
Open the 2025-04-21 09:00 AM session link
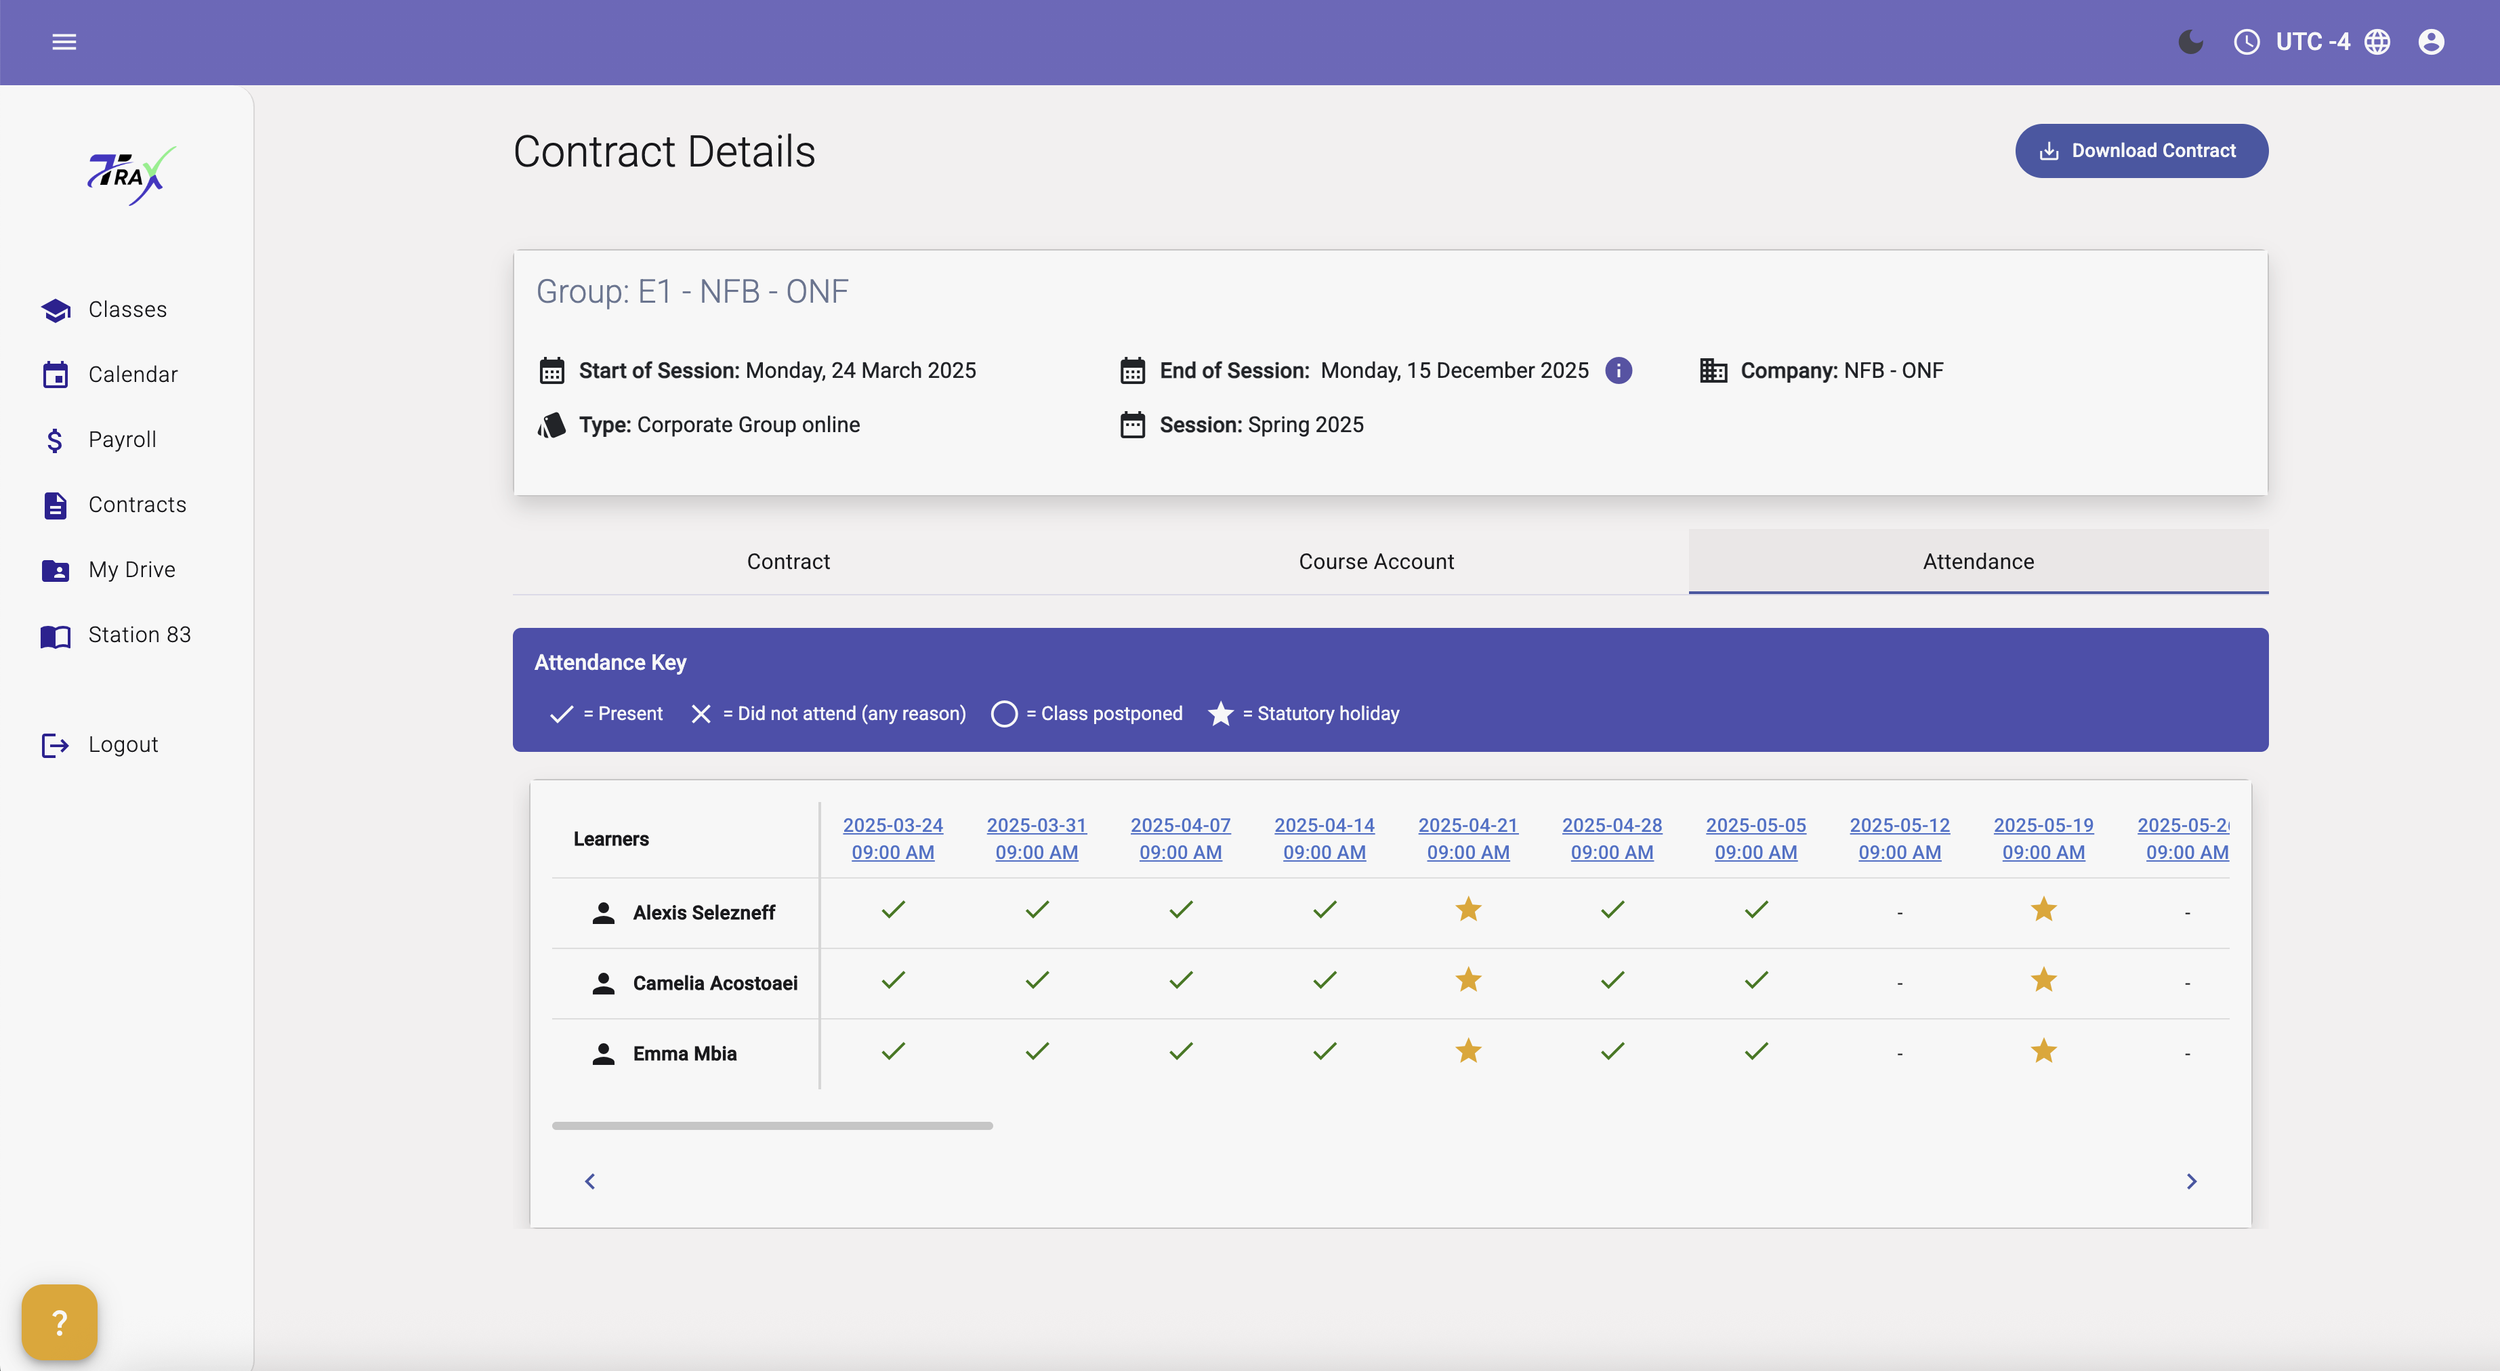1468,839
